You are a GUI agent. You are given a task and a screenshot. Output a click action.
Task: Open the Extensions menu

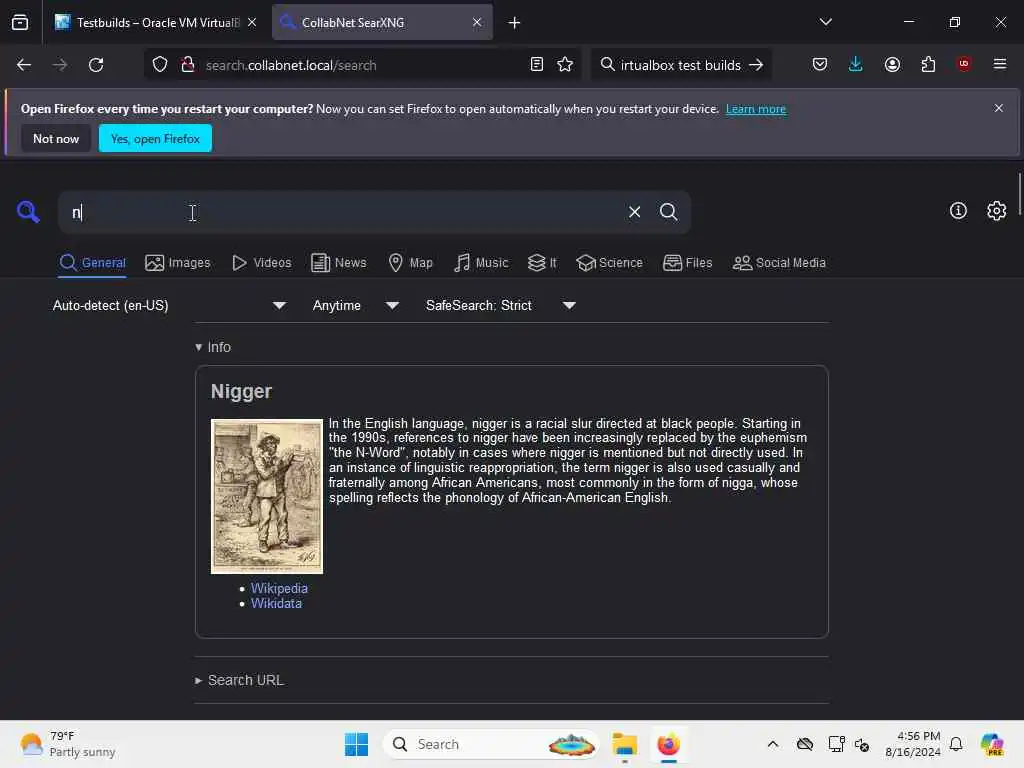click(x=929, y=65)
